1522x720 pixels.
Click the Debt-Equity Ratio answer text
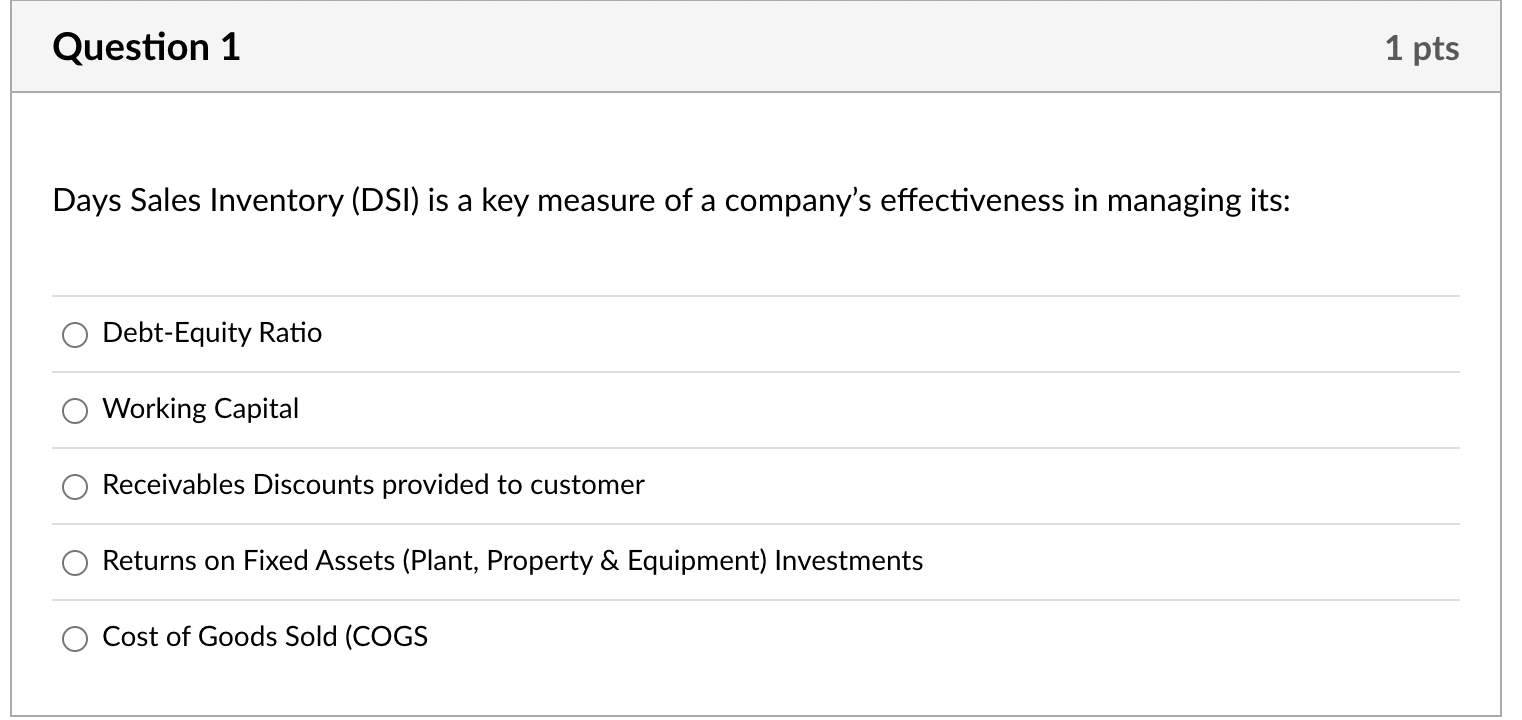pyautogui.click(x=211, y=333)
